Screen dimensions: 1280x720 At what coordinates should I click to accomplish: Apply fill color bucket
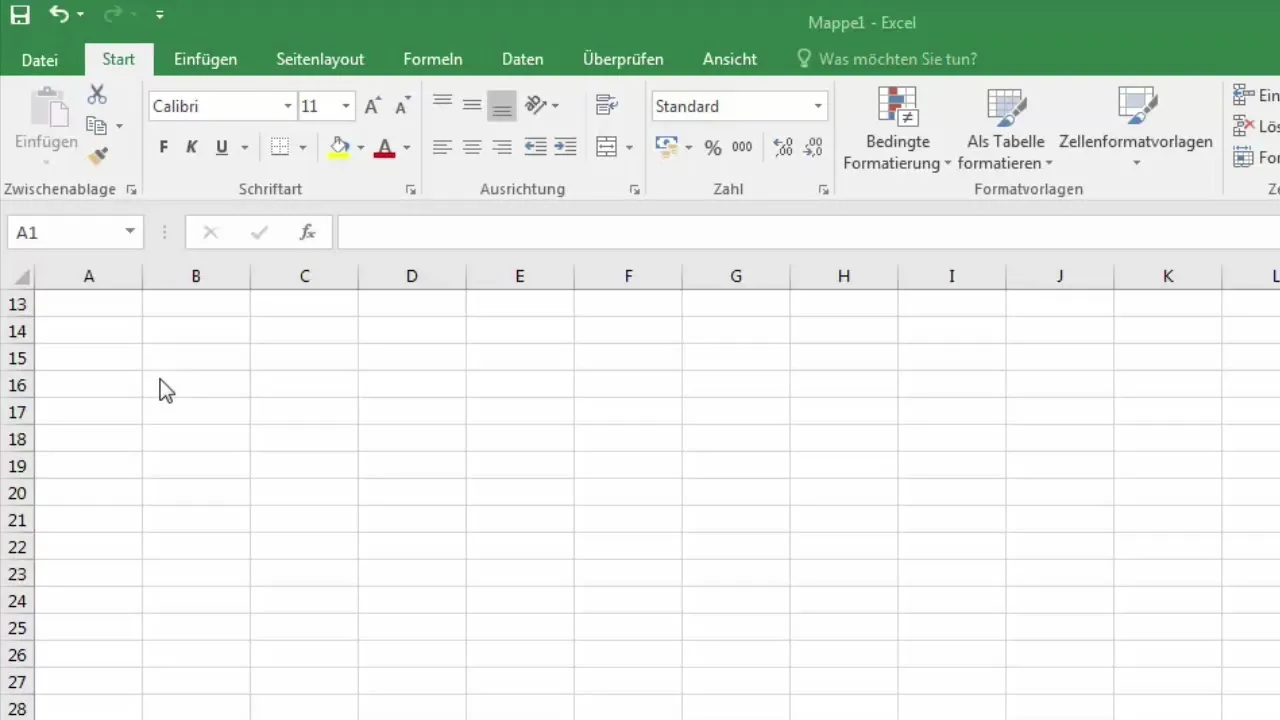(x=339, y=148)
